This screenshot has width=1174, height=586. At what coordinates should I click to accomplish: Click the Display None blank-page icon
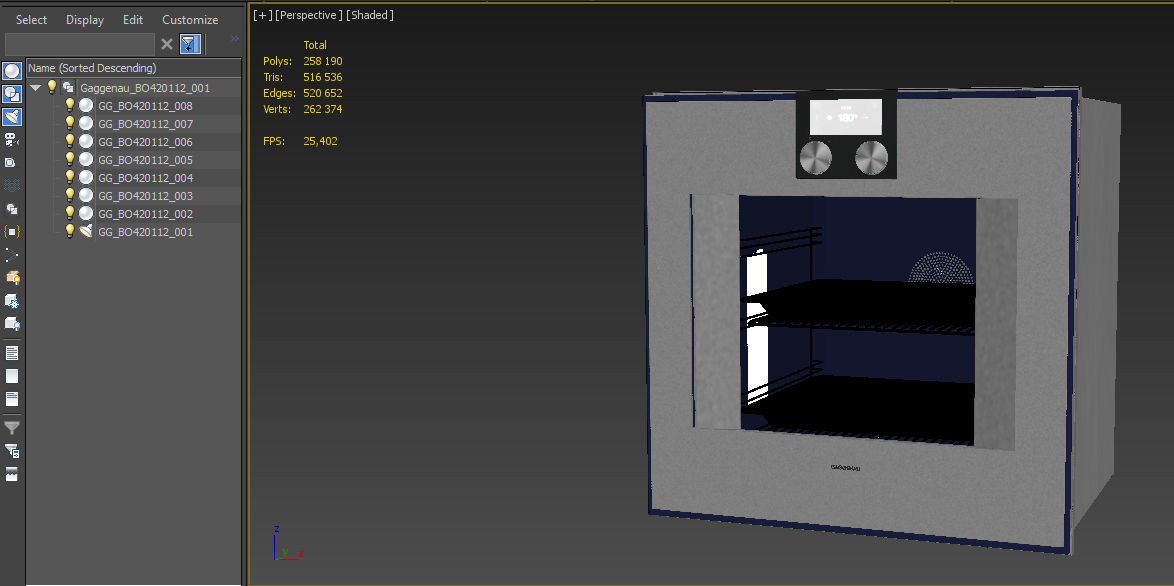point(12,376)
